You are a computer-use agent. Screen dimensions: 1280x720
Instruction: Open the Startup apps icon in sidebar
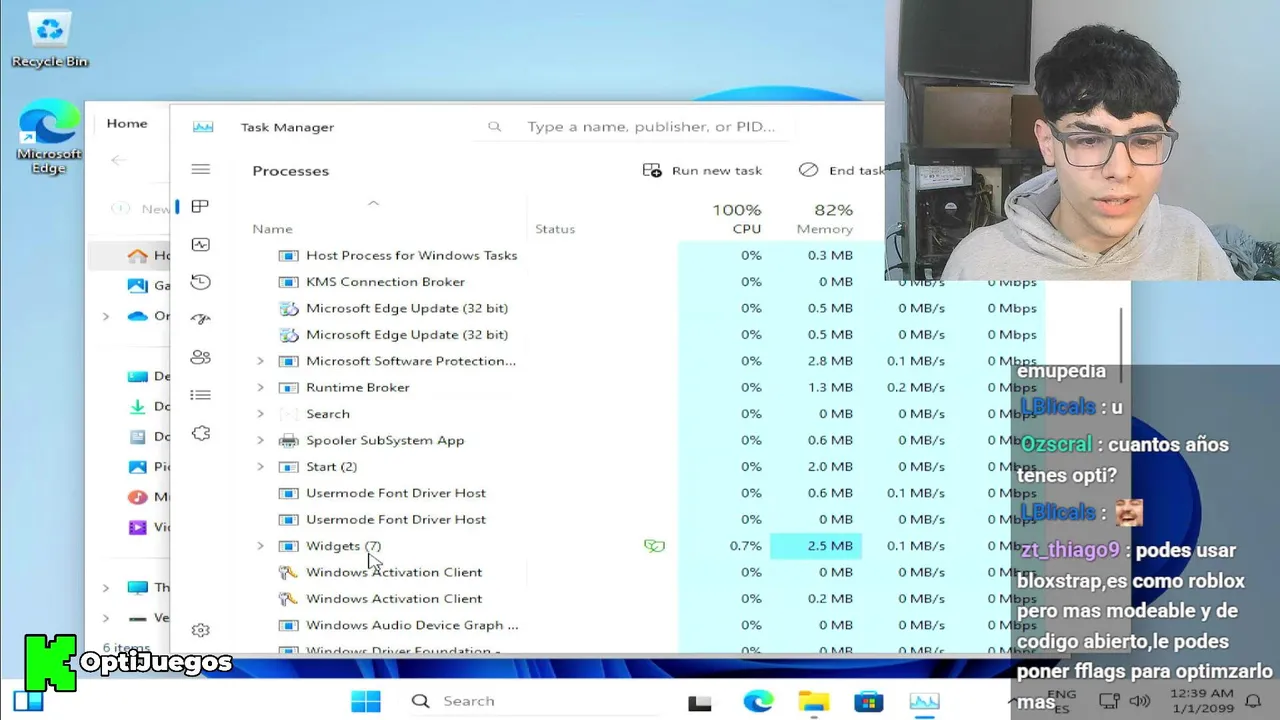[200, 319]
